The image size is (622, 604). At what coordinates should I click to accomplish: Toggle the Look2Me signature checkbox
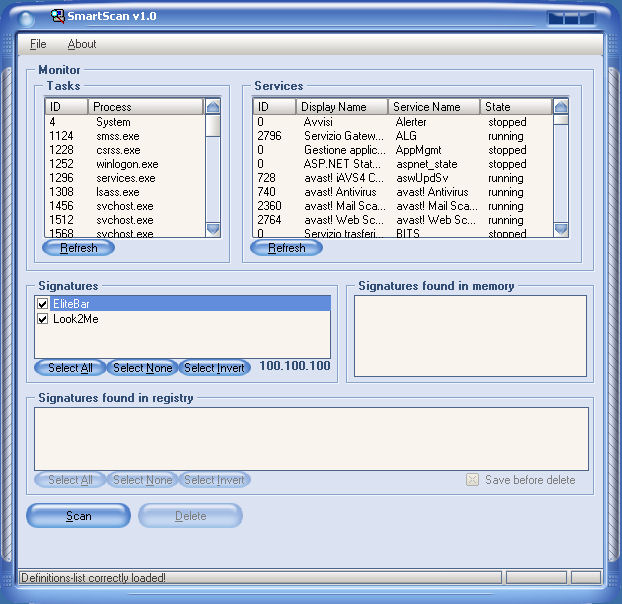pos(42,319)
